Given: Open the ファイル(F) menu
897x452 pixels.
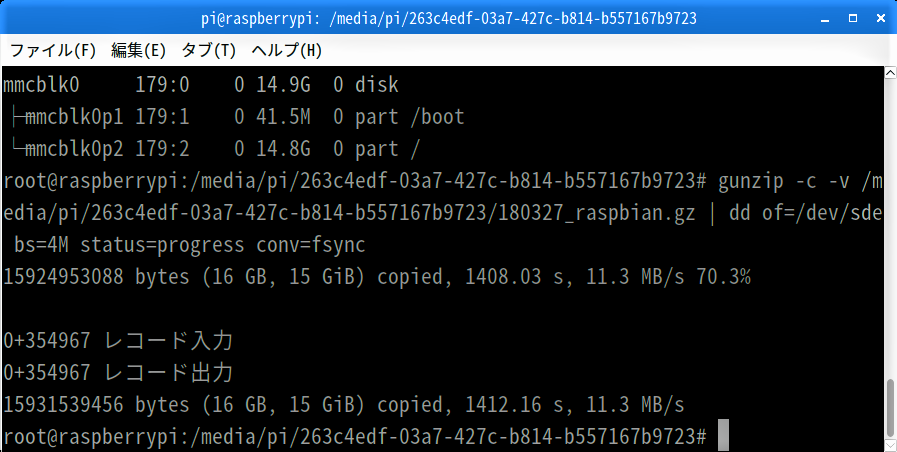Looking at the screenshot, I should pos(53,50).
